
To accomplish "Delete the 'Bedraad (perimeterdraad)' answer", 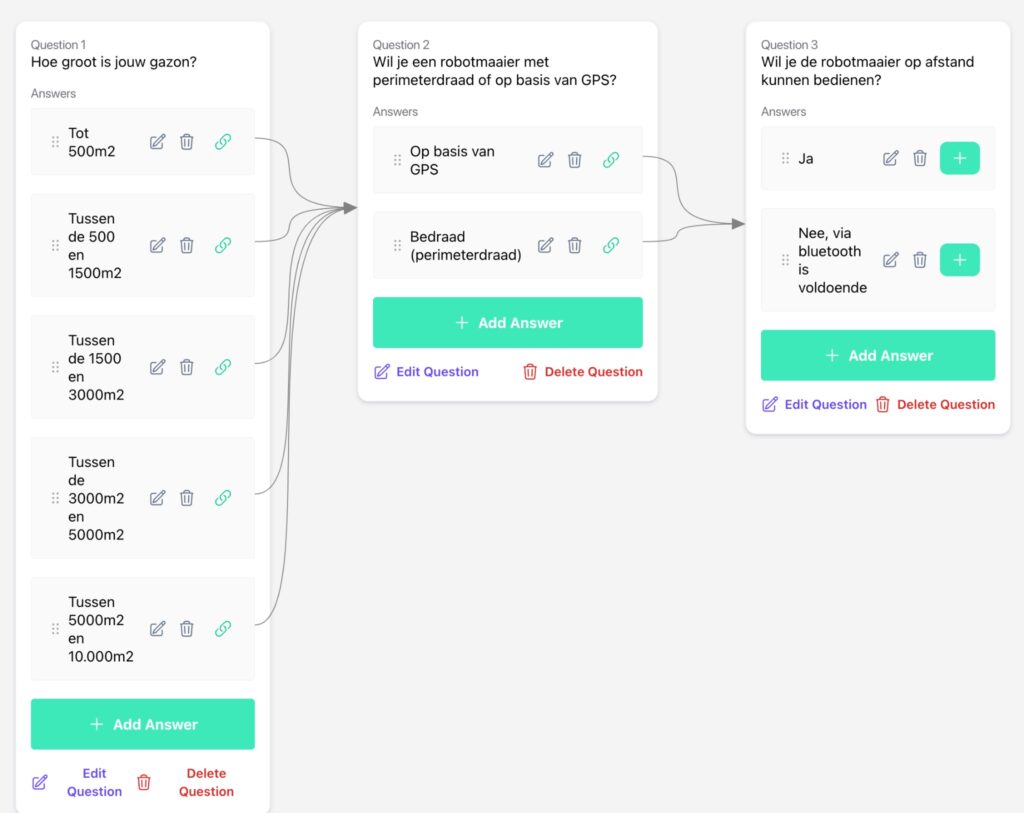I will coord(575,246).
